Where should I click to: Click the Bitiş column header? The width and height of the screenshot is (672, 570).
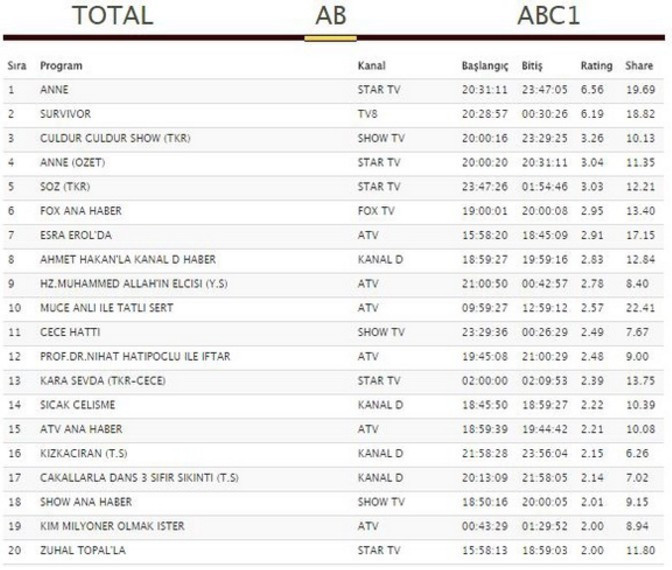[x=532, y=66]
